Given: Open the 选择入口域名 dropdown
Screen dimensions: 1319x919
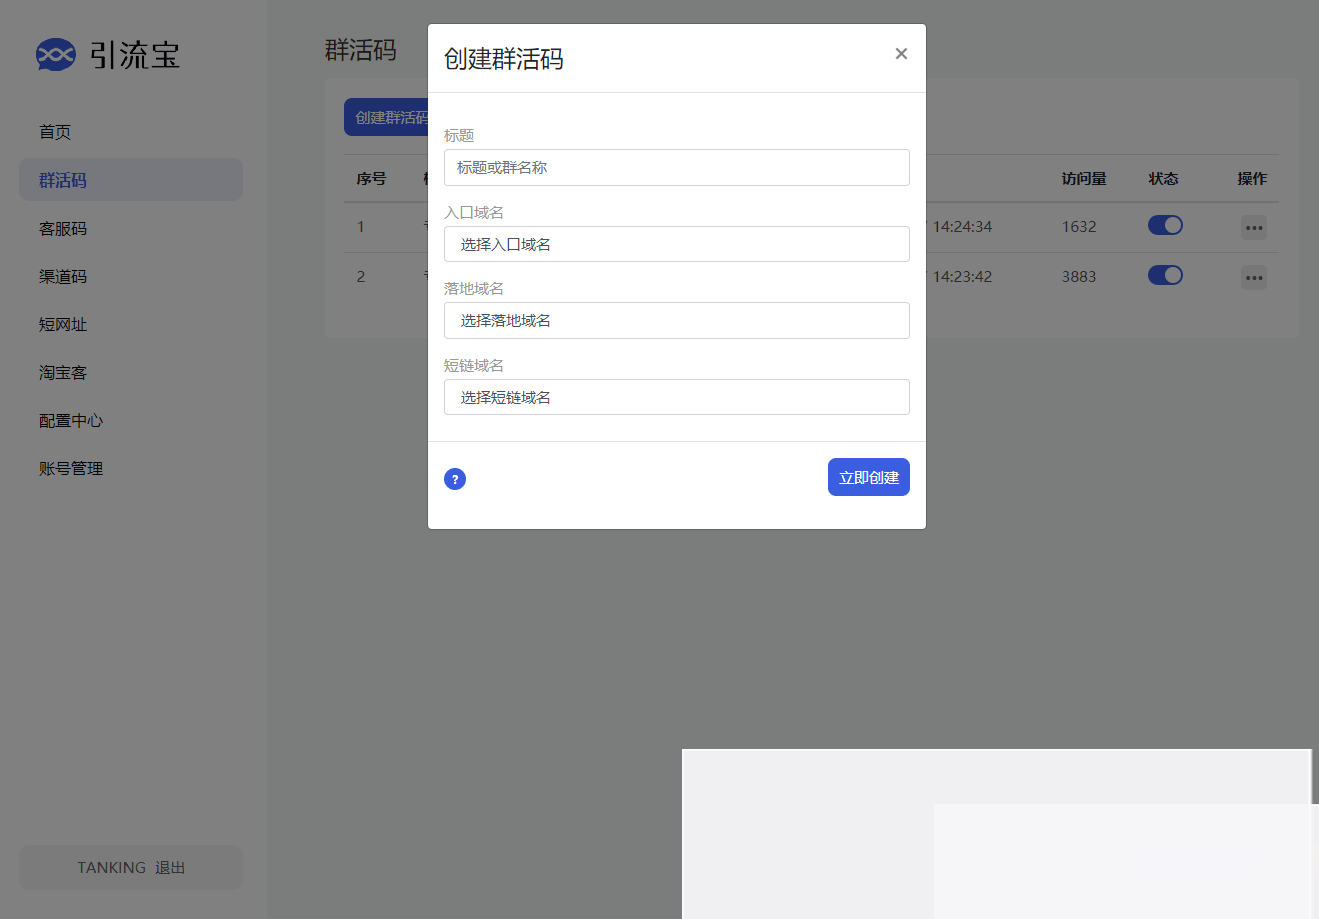Looking at the screenshot, I should point(676,244).
